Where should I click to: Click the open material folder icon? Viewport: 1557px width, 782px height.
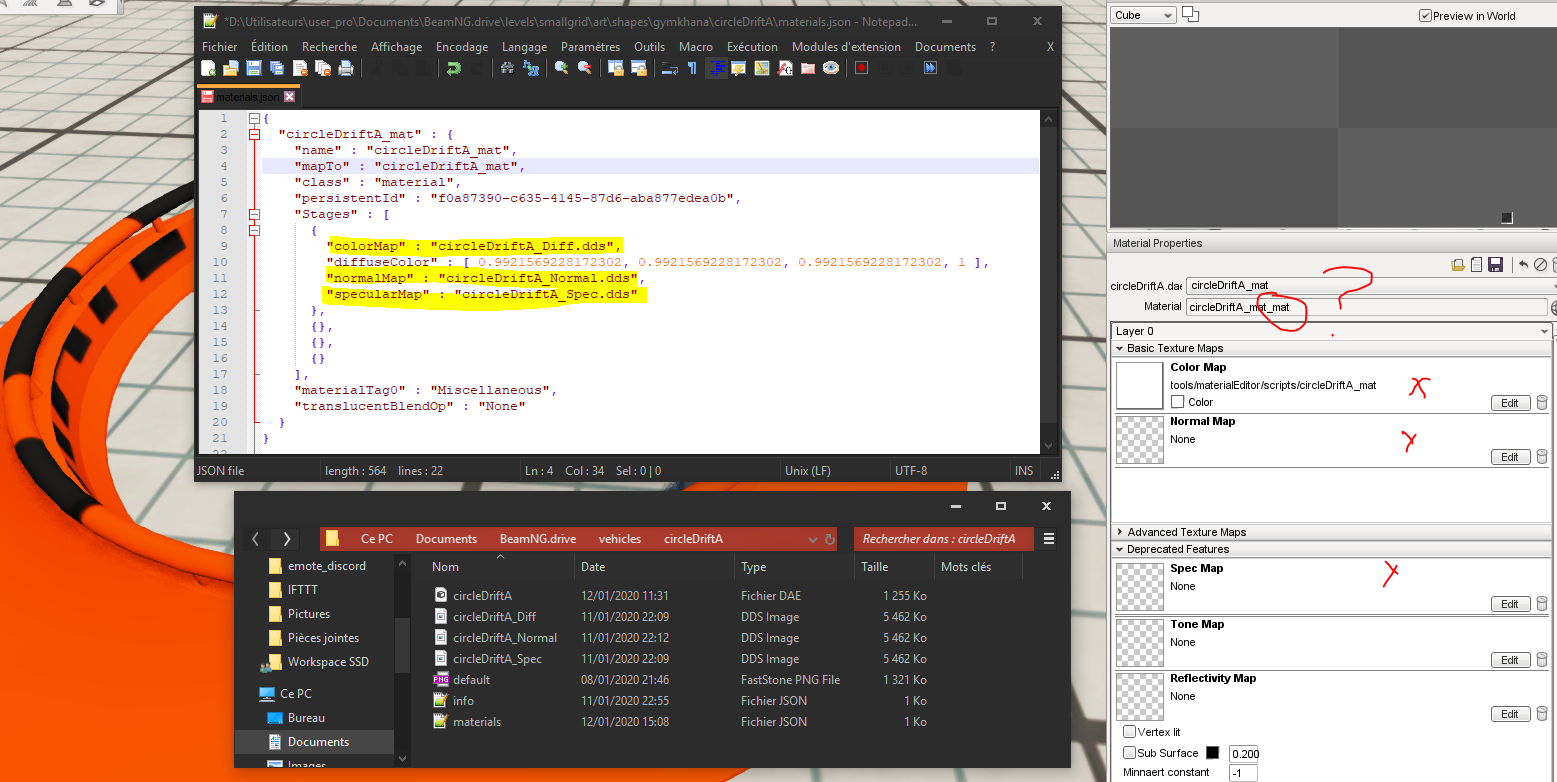(x=1458, y=264)
